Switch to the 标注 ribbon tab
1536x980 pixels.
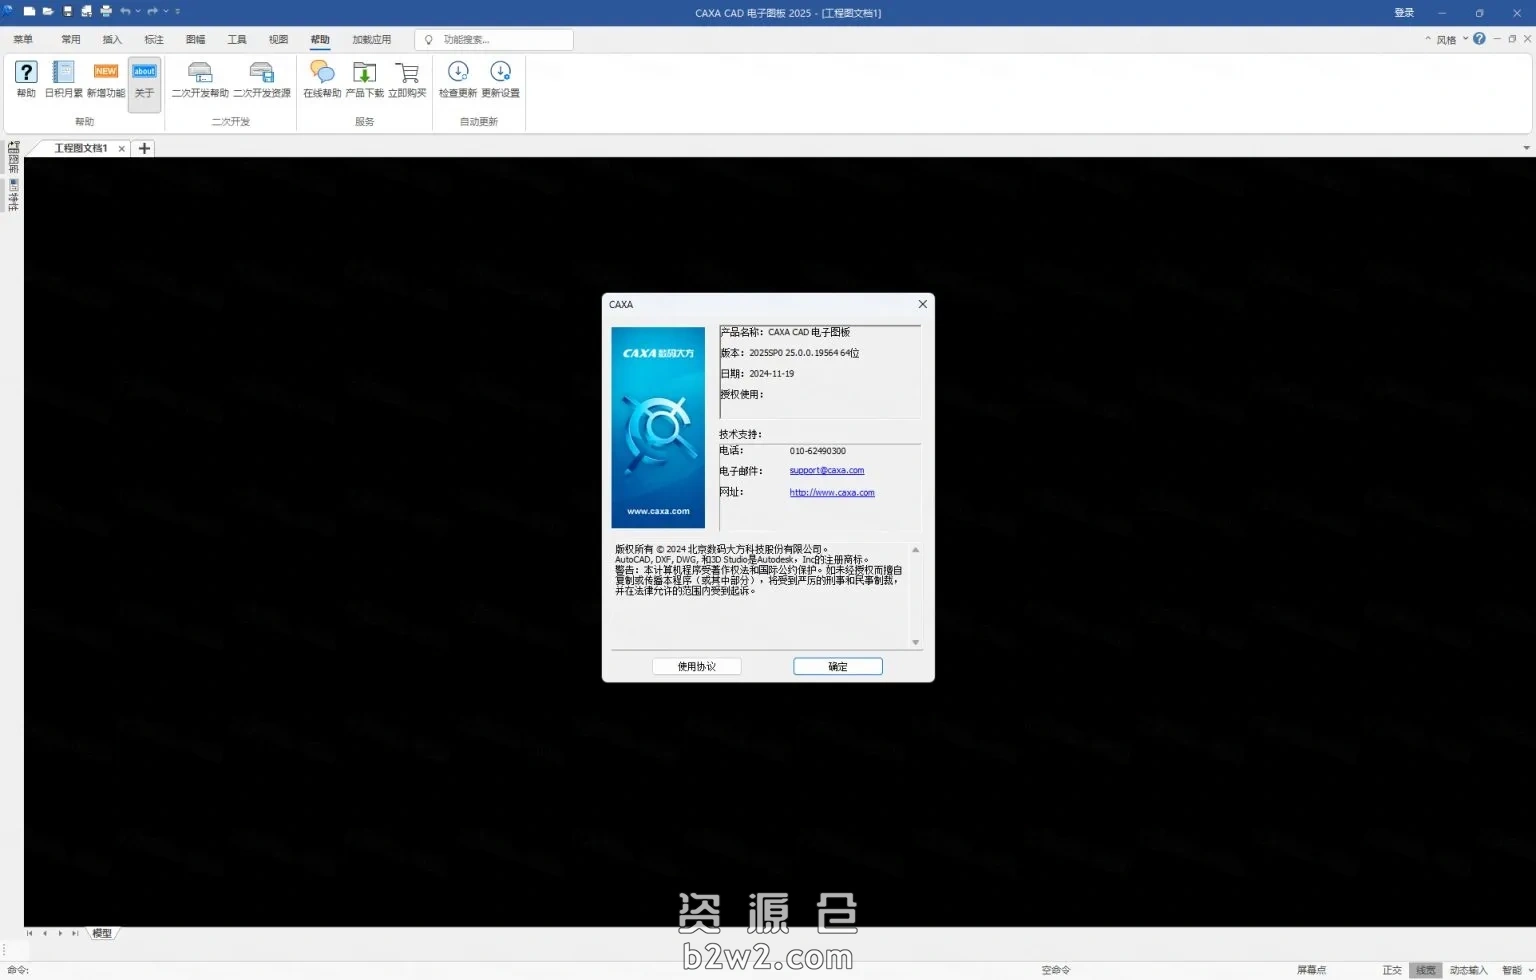point(153,40)
